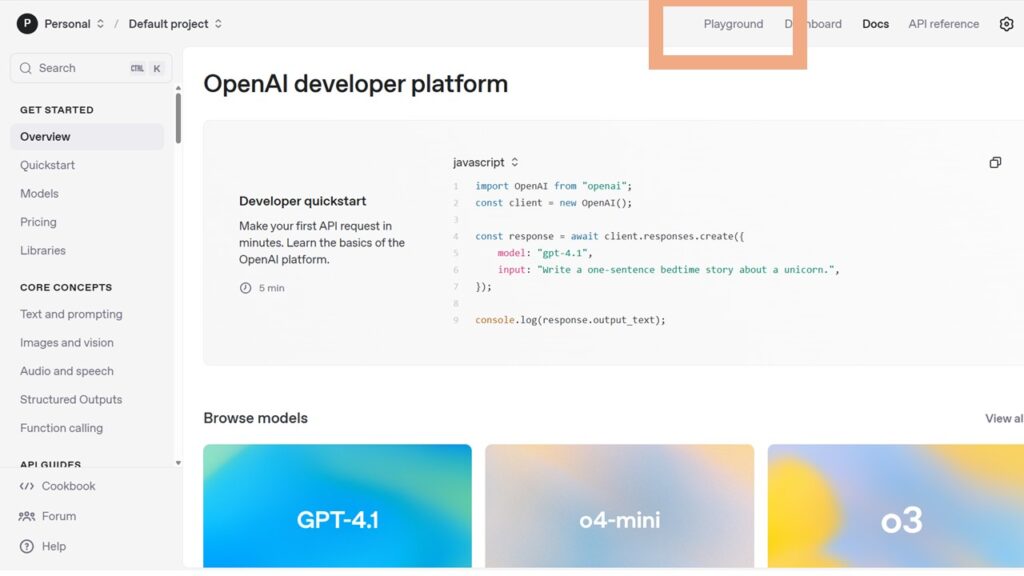Open Images and vision guide

67,342
